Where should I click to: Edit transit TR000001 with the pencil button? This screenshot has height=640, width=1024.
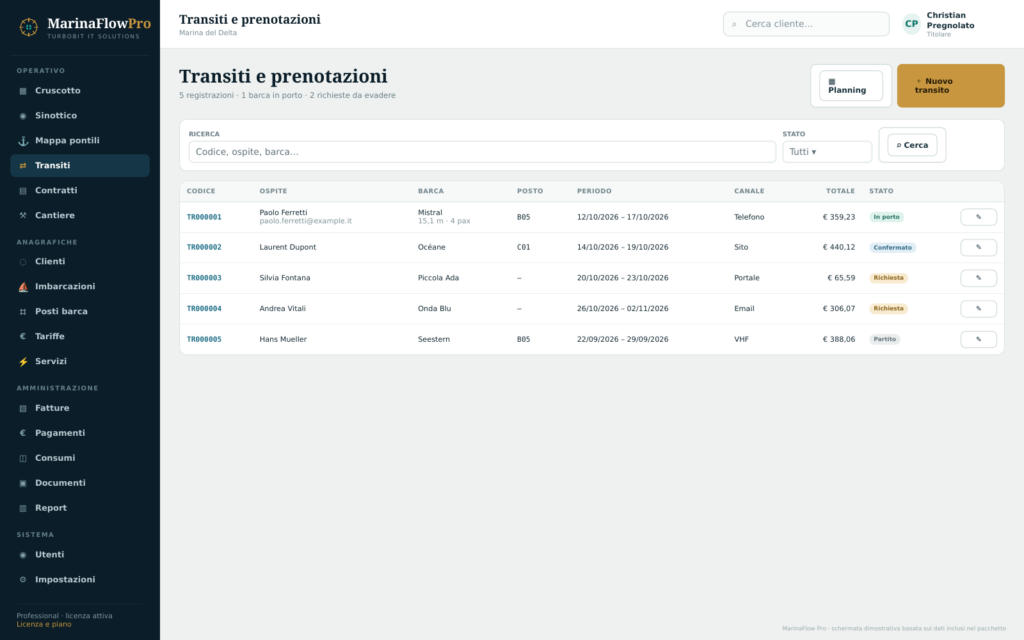coord(978,217)
